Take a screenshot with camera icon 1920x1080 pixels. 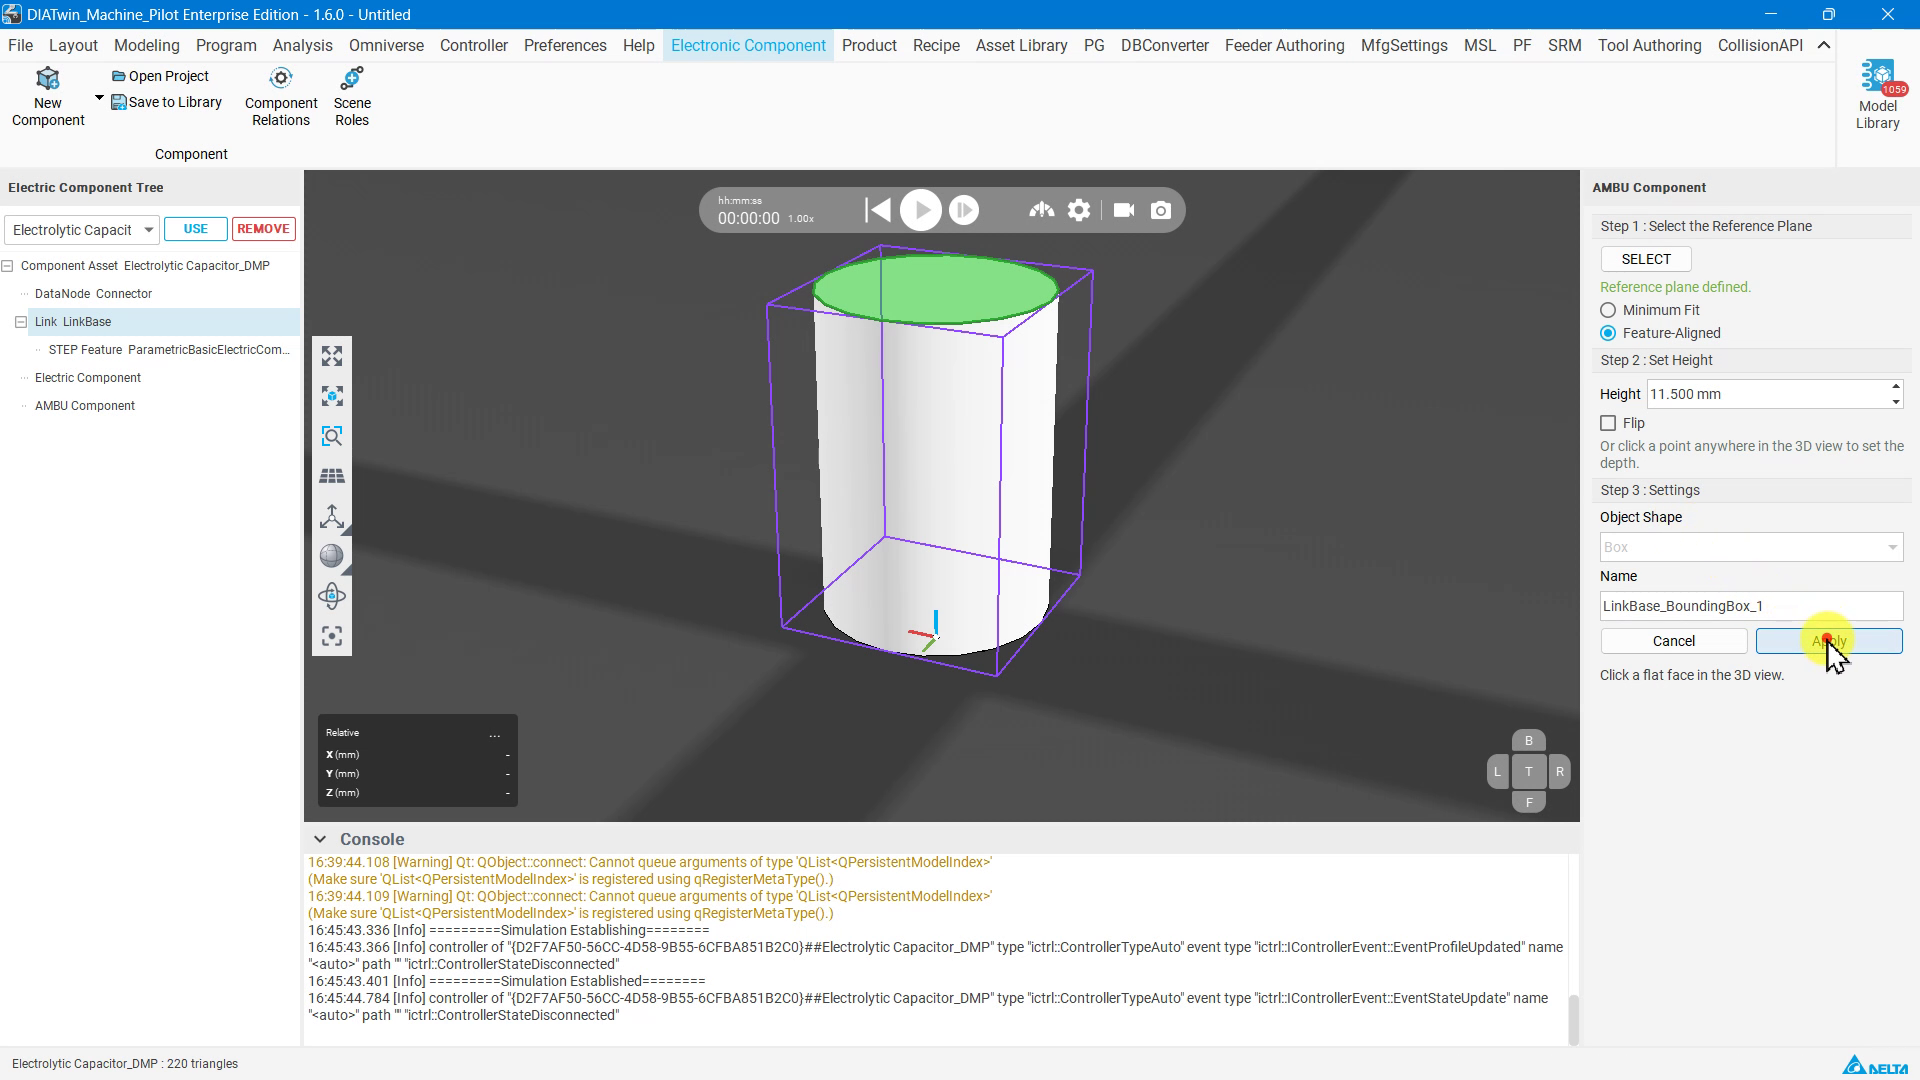tap(1161, 210)
